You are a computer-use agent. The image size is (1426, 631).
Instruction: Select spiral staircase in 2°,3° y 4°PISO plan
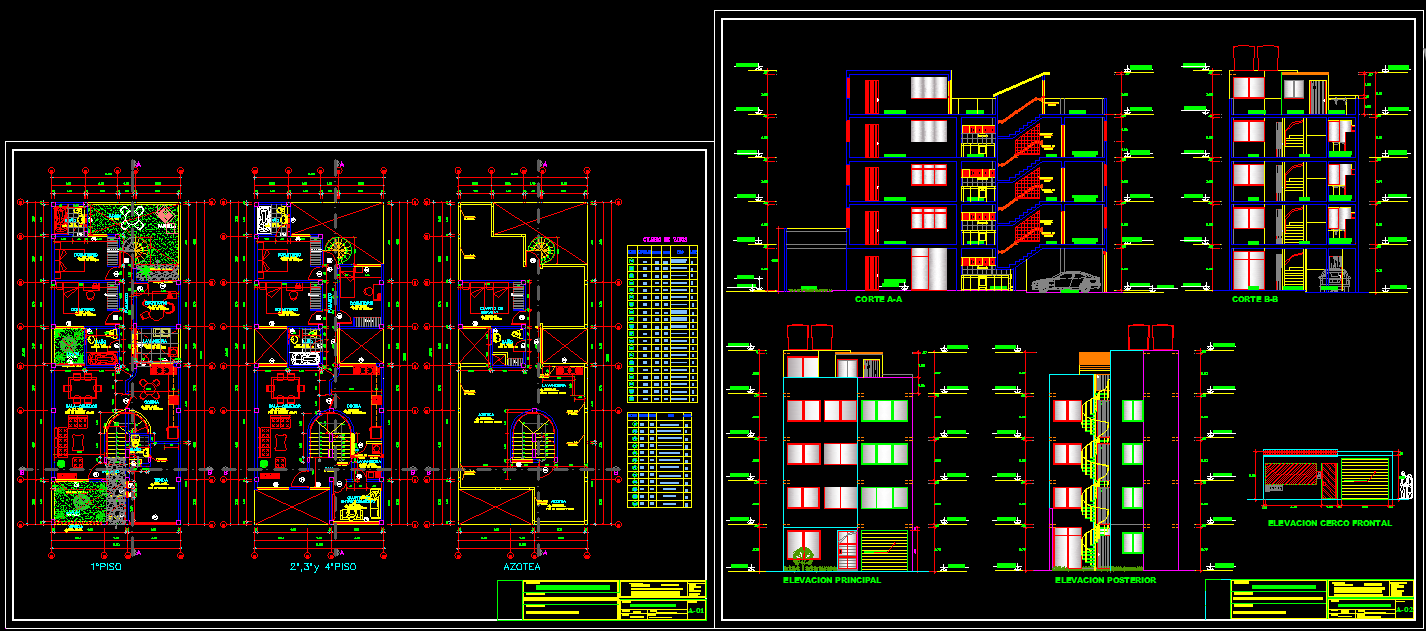click(x=339, y=250)
